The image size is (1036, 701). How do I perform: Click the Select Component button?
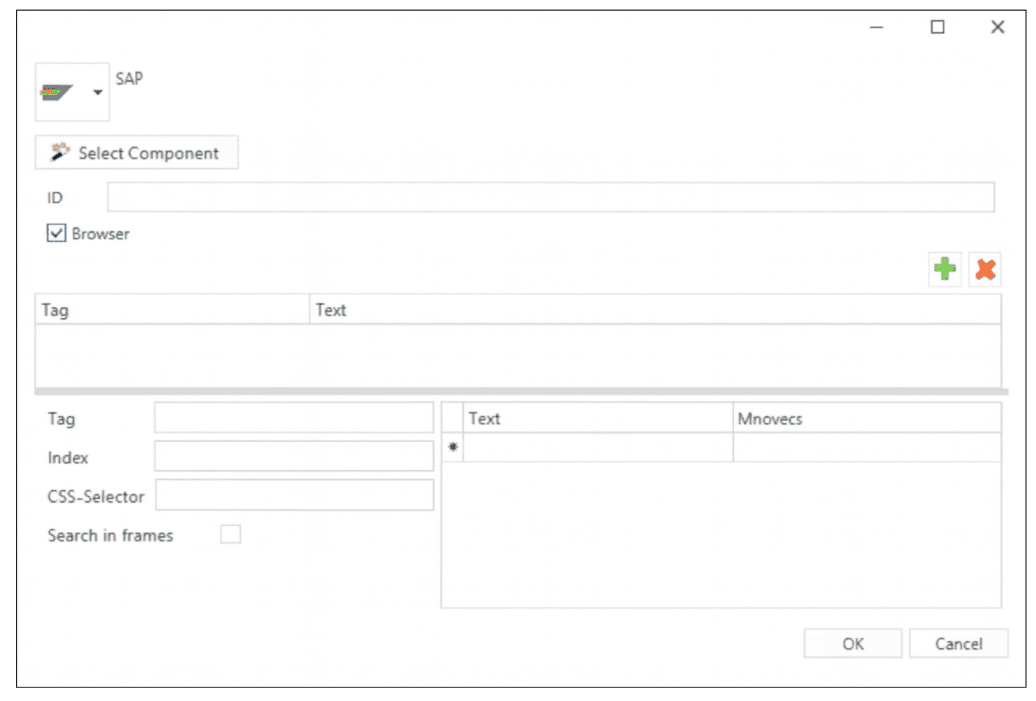(137, 153)
